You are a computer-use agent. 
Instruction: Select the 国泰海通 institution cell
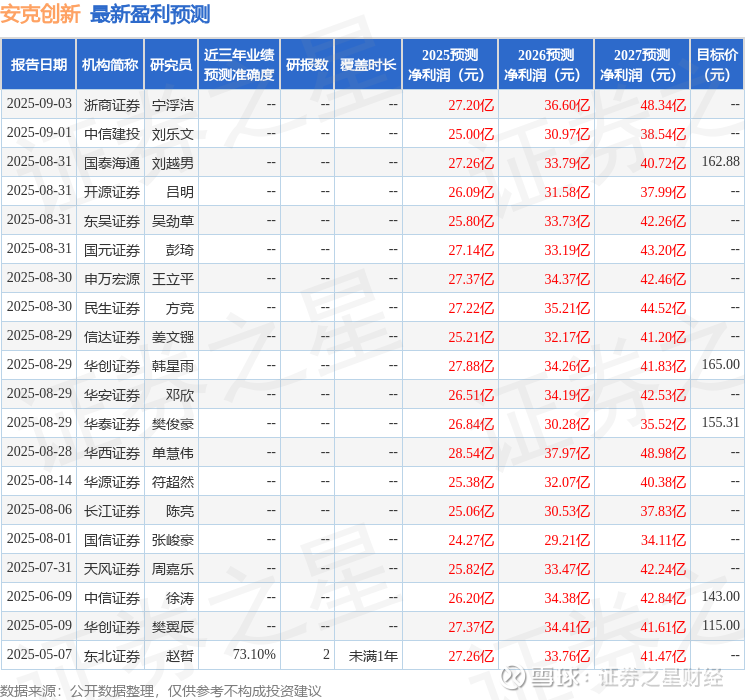click(x=112, y=163)
